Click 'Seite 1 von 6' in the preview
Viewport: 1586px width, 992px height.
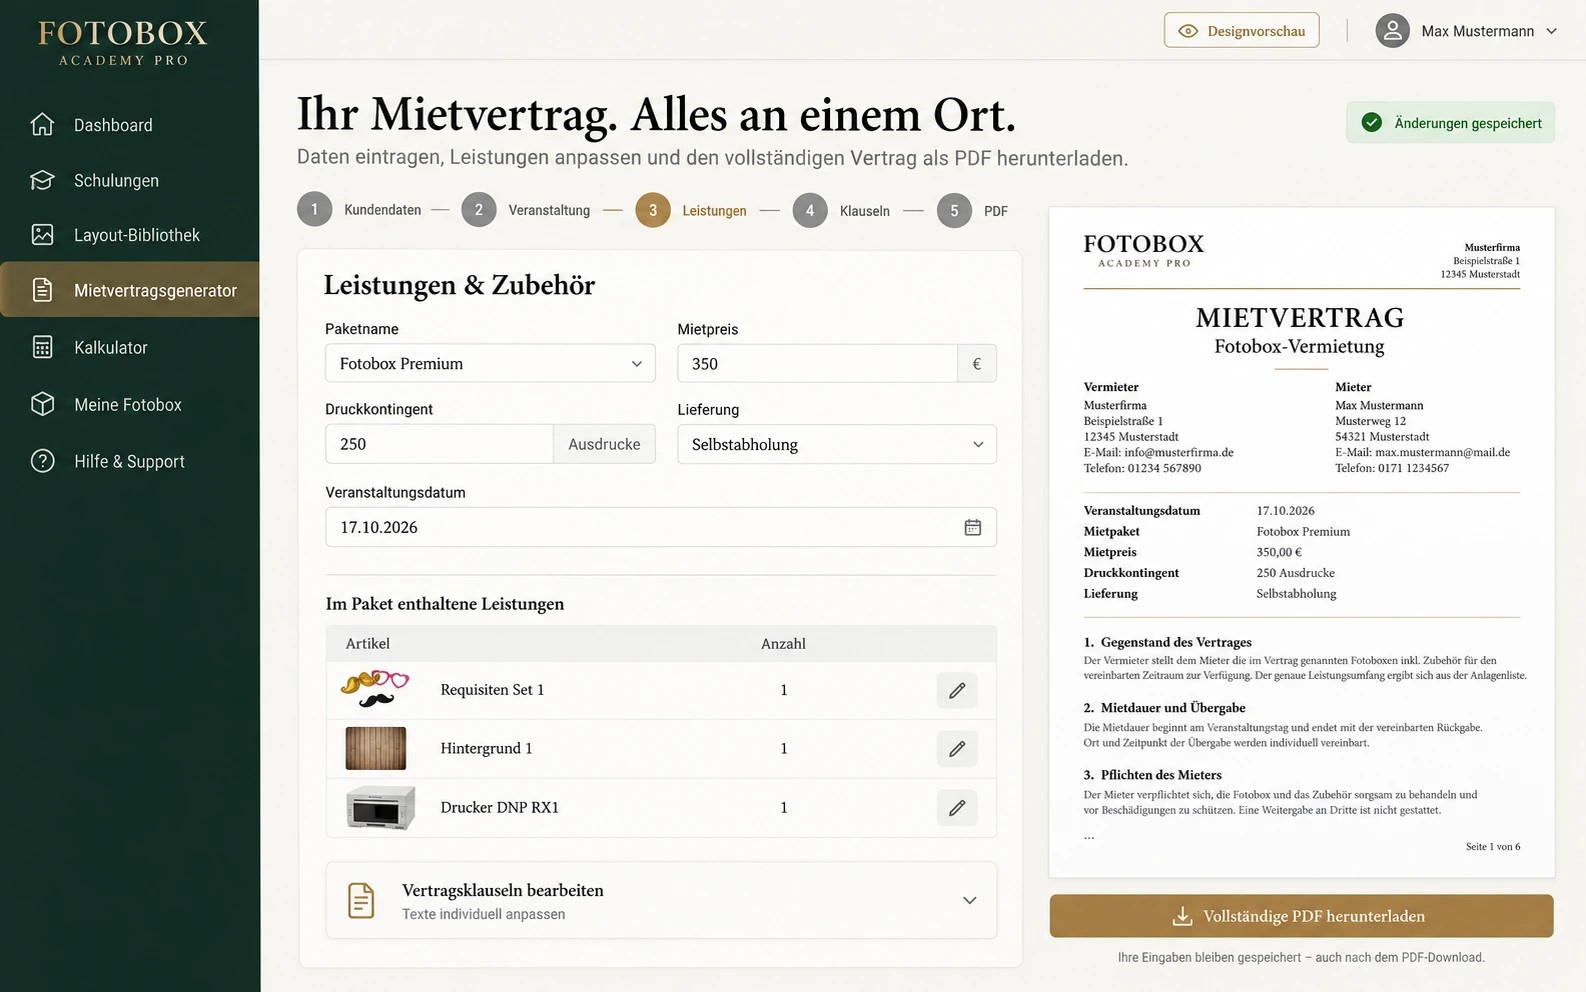[x=1493, y=847]
